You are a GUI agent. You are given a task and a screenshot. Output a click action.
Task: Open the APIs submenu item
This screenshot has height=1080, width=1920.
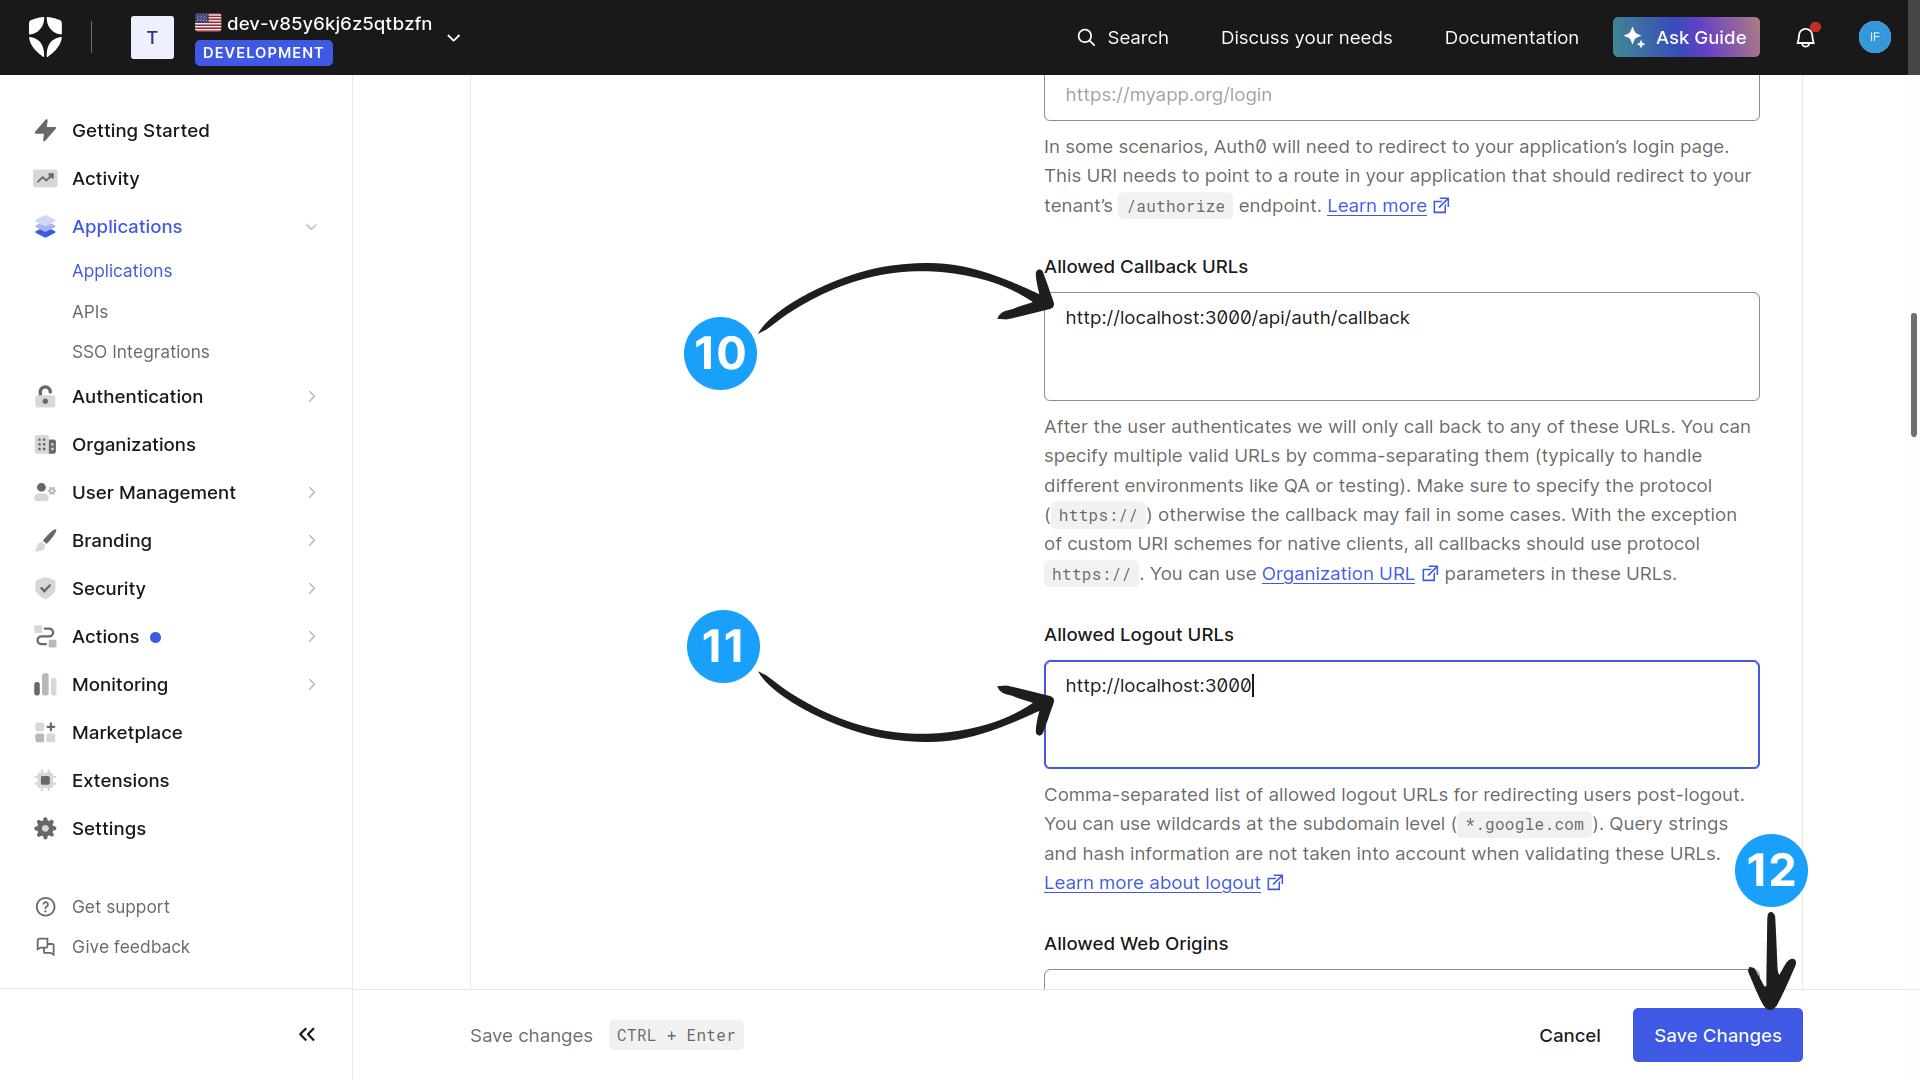click(90, 311)
